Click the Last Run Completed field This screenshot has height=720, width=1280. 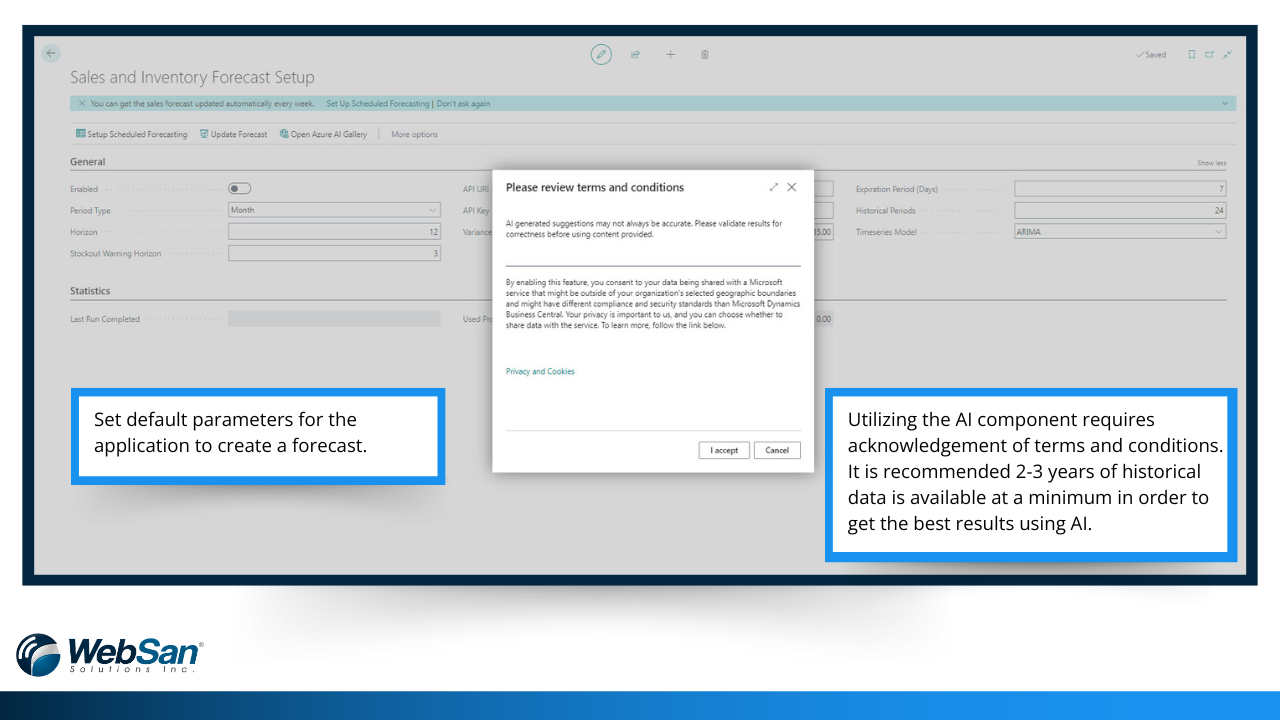click(334, 319)
